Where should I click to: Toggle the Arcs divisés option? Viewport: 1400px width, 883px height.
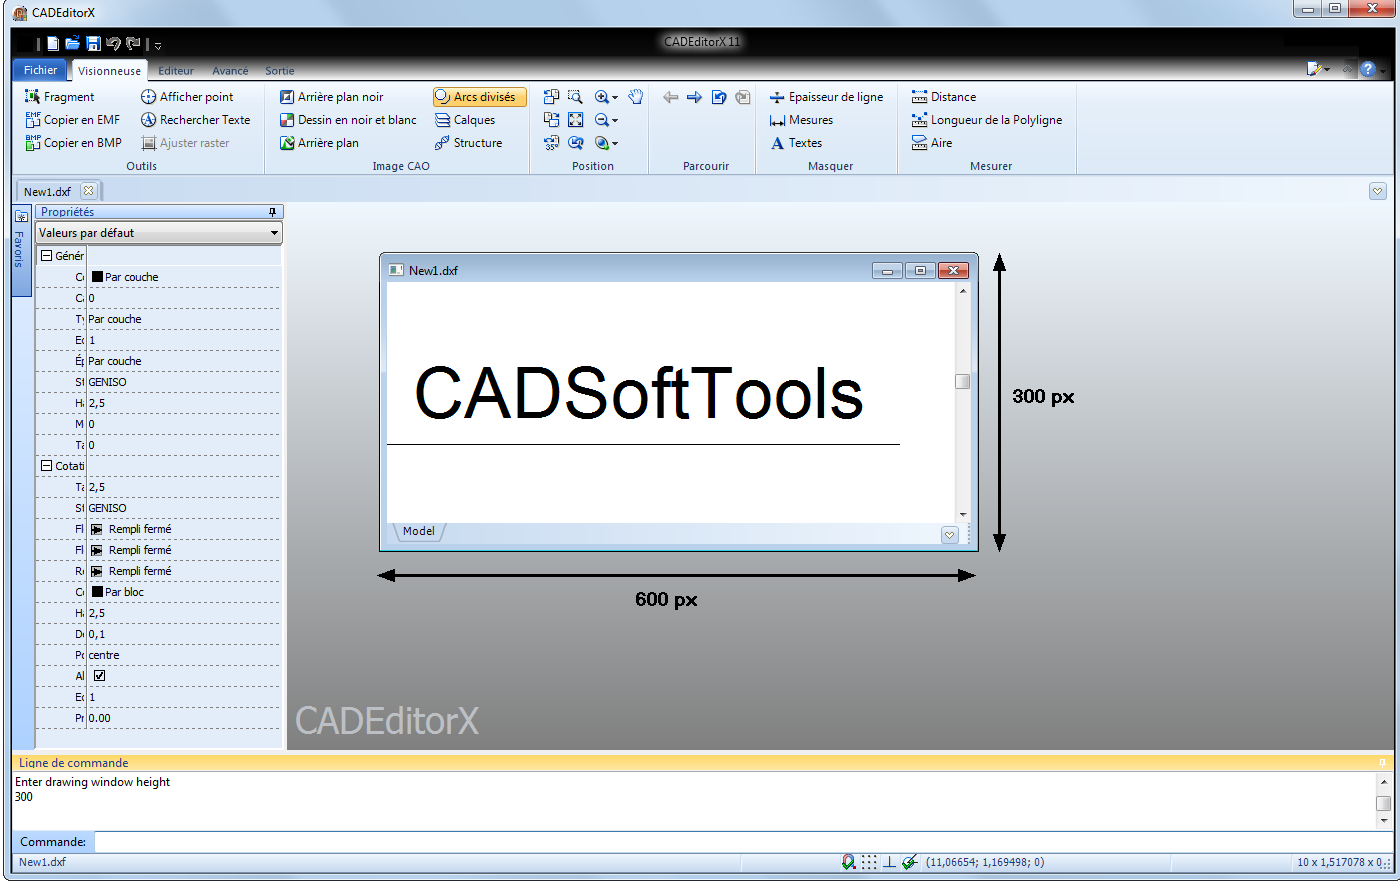479,96
